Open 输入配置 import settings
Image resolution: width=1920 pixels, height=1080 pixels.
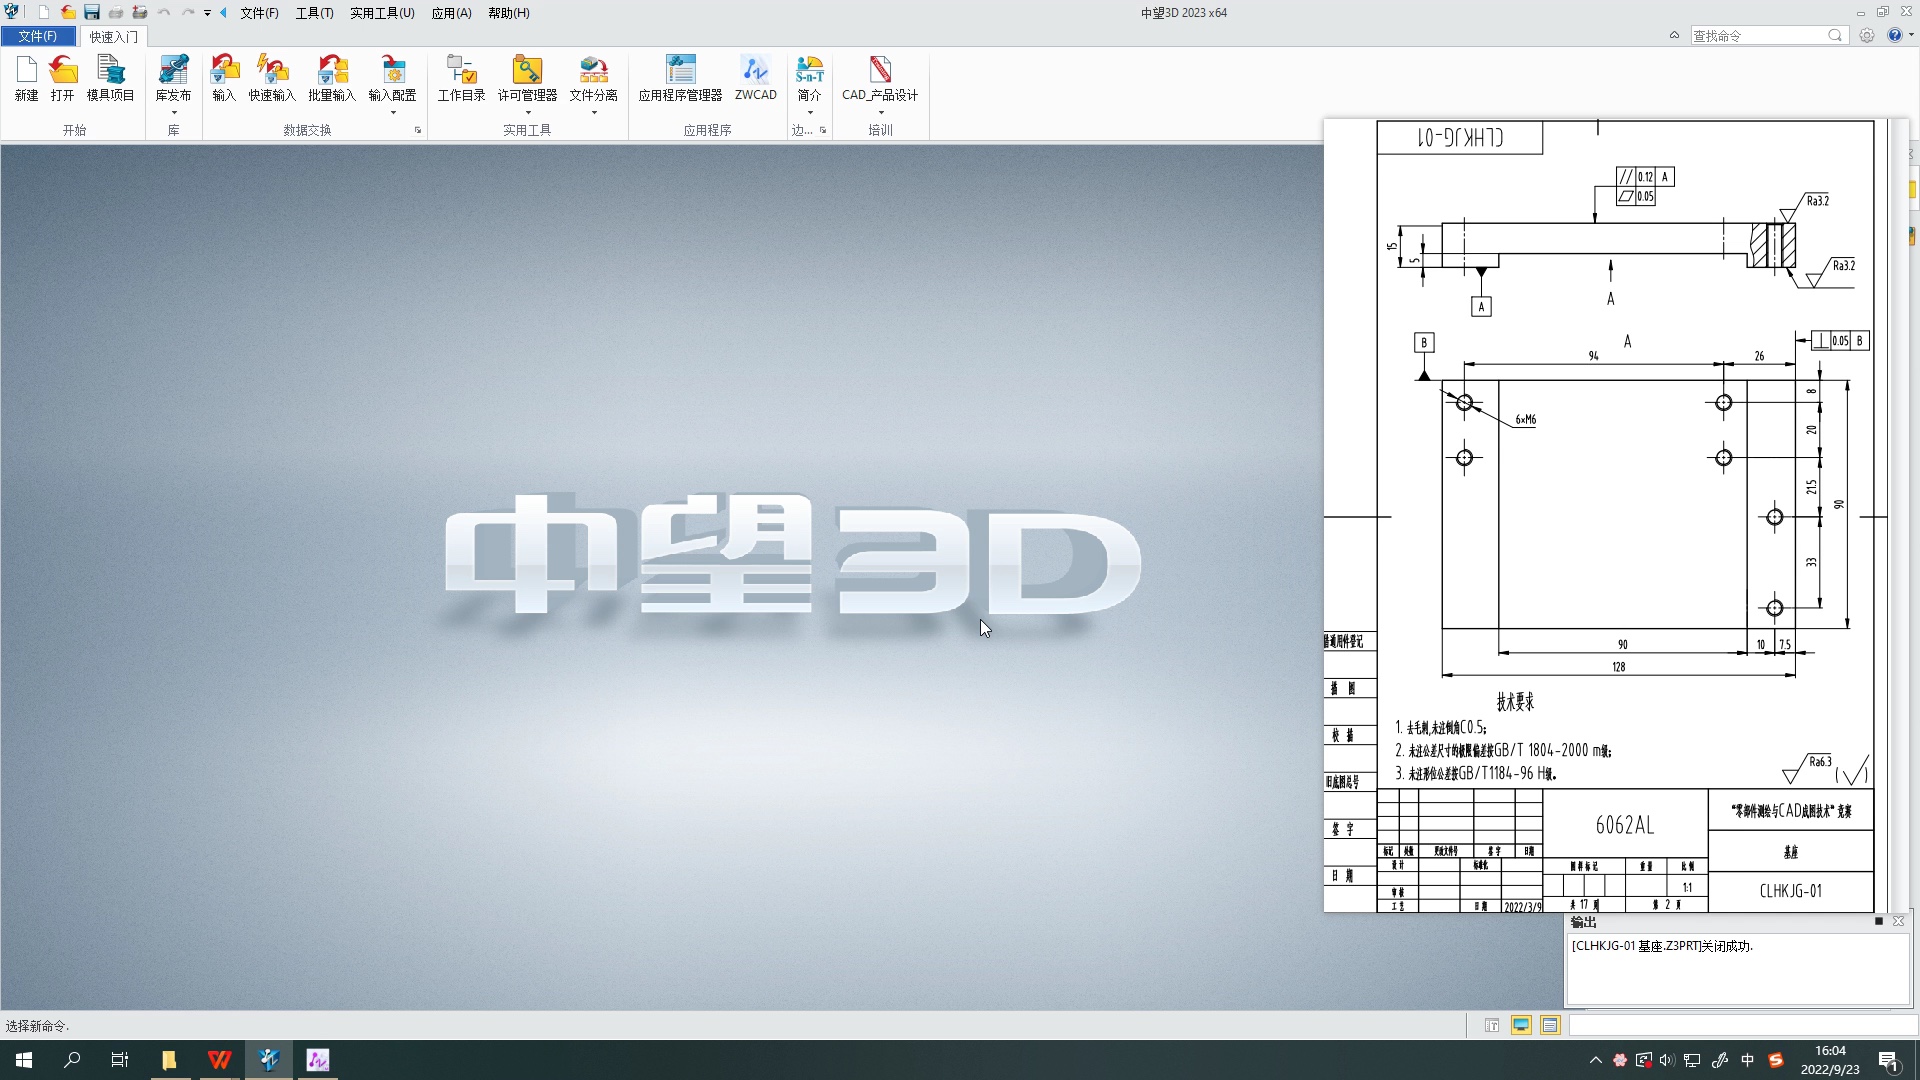click(392, 79)
